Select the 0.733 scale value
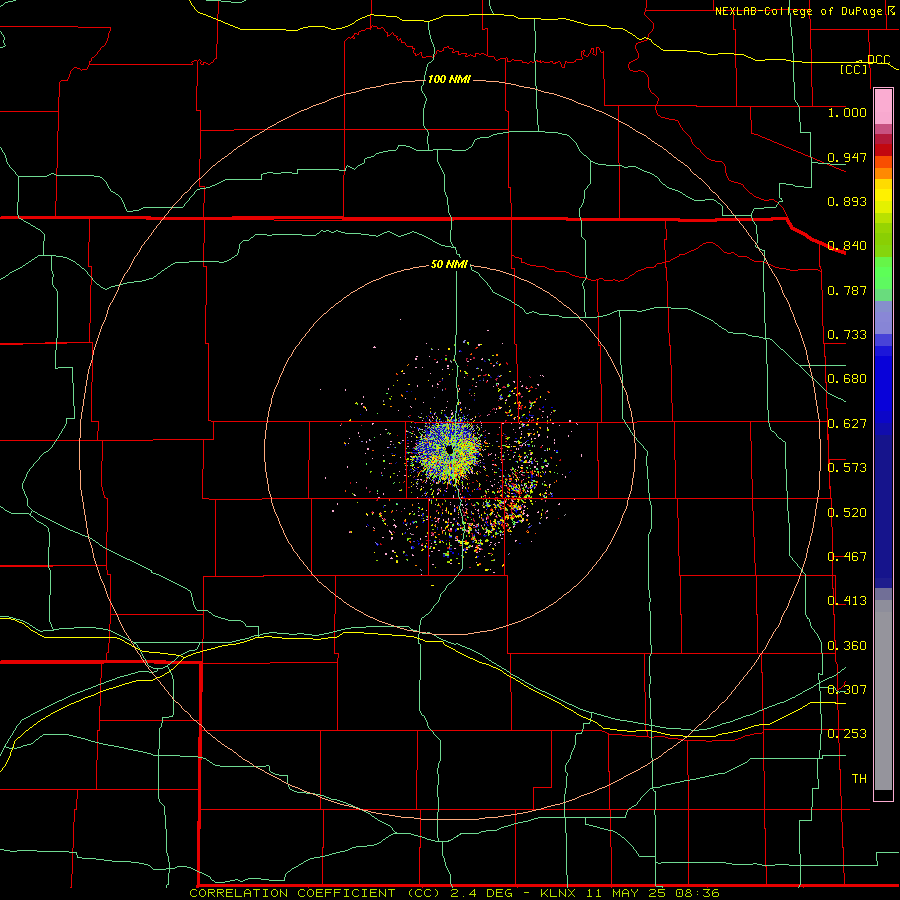This screenshot has width=900, height=900. pos(847,335)
